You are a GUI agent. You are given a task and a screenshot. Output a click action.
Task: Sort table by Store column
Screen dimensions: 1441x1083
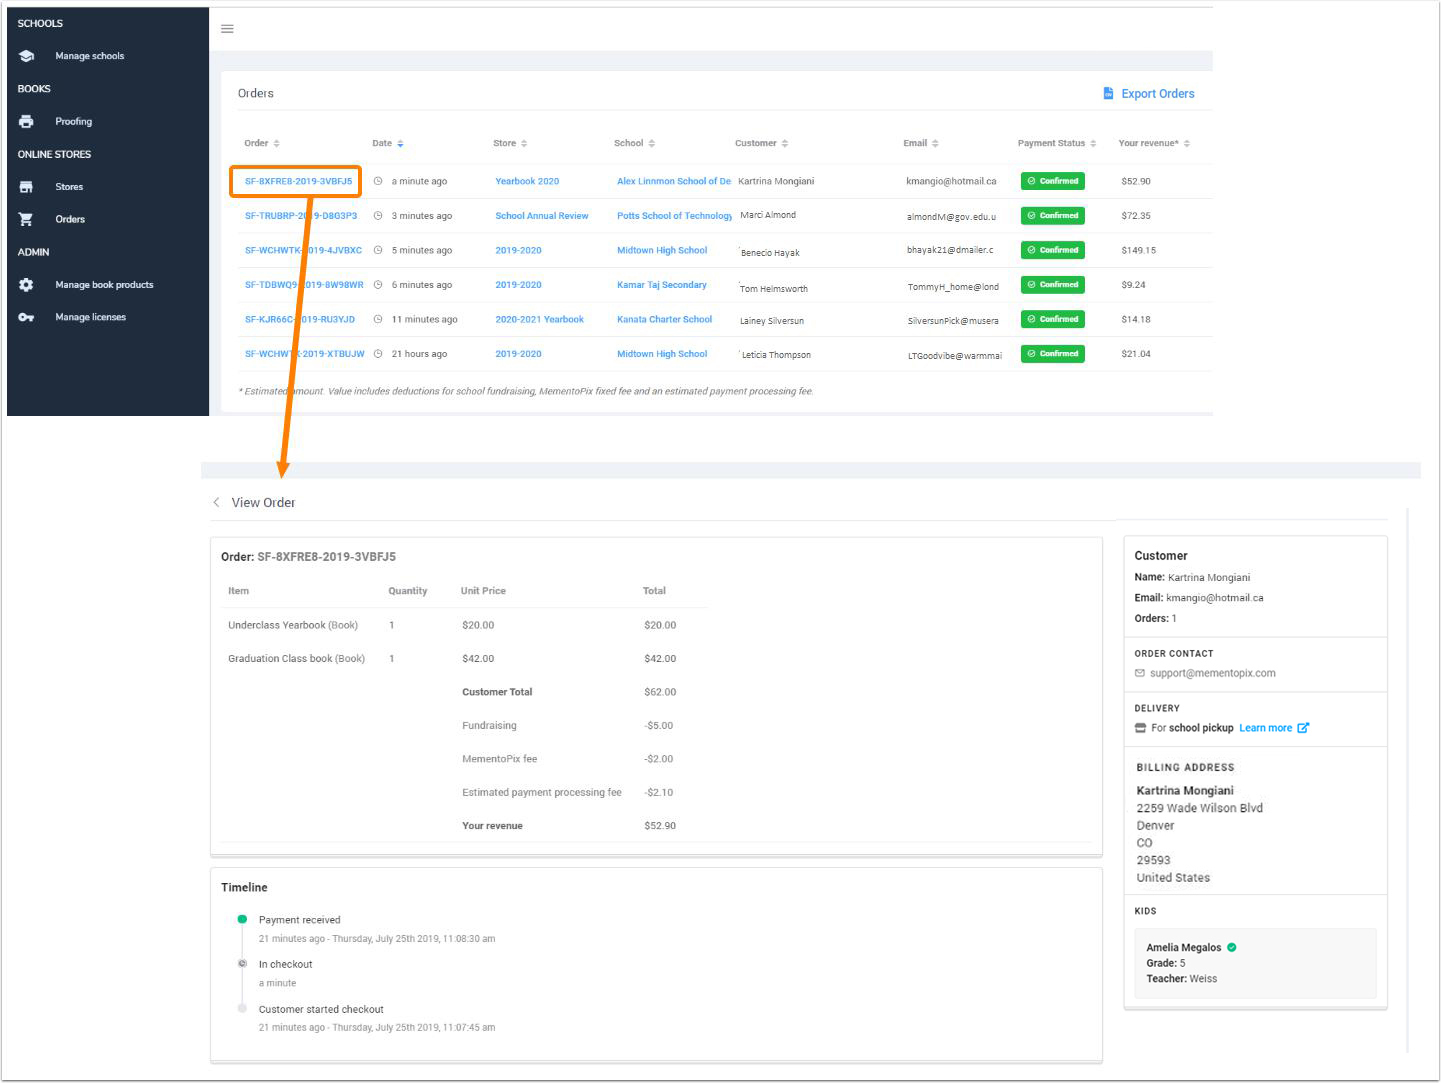(x=510, y=143)
